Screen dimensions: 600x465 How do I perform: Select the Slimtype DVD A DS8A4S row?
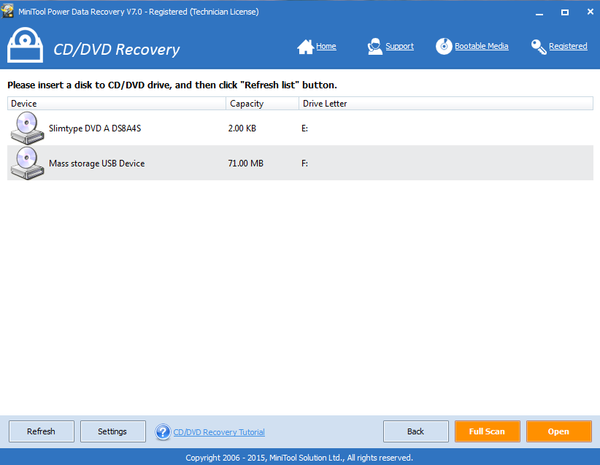point(300,128)
